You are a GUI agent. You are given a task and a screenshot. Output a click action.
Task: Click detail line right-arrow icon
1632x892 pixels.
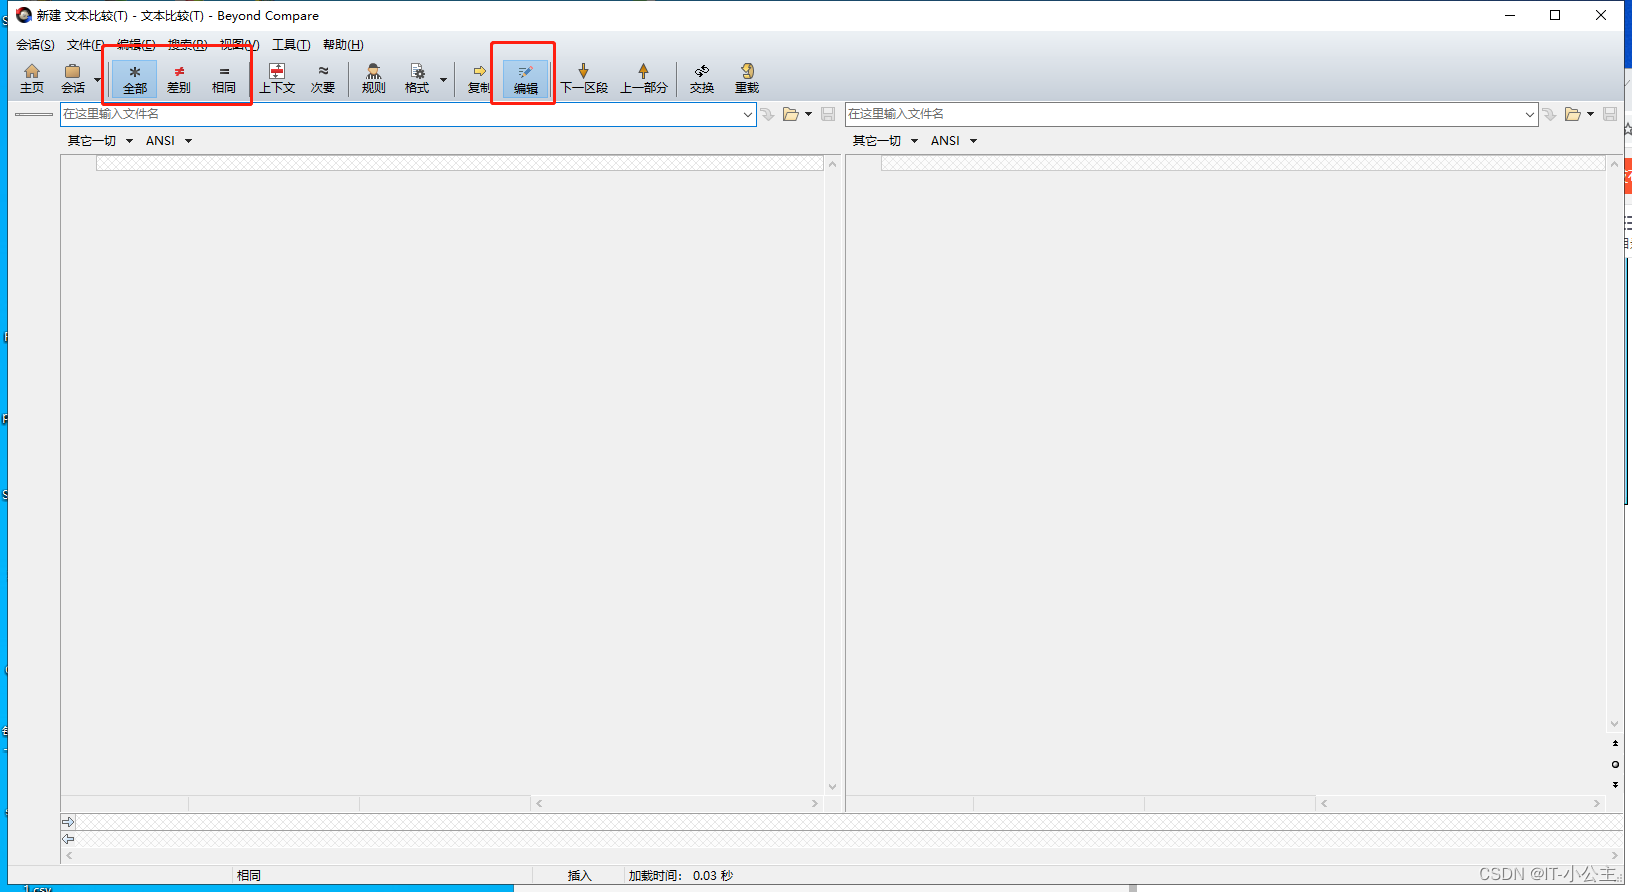[68, 822]
